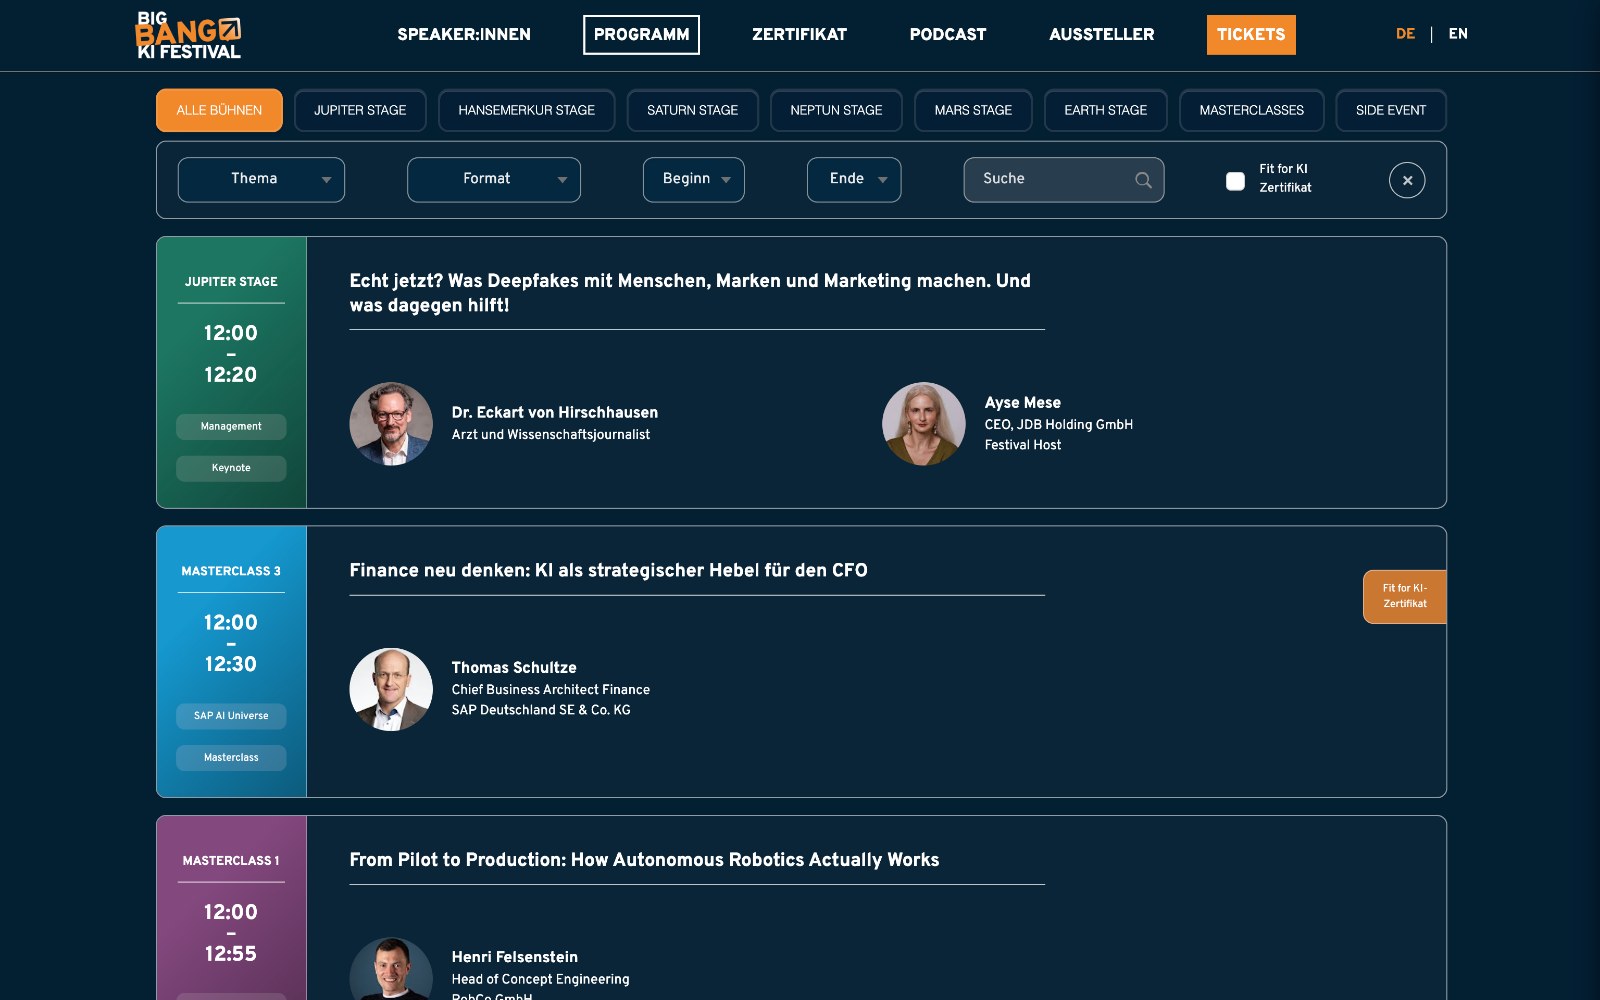Screen dimensions: 1600x1000
Task: Open Henri Felsenstein's portrait photo
Action: point(391,968)
